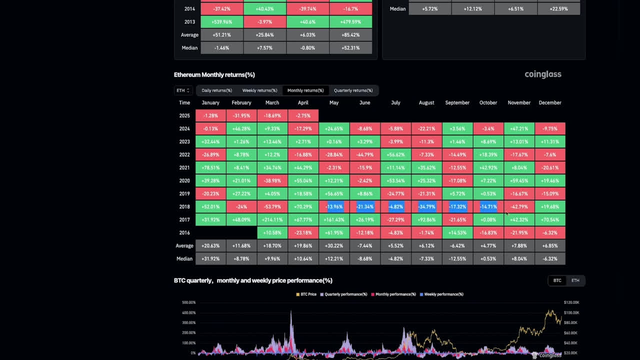Click the highlighted 2018 May cell -13.96%
640x360 pixels.
tap(334, 207)
